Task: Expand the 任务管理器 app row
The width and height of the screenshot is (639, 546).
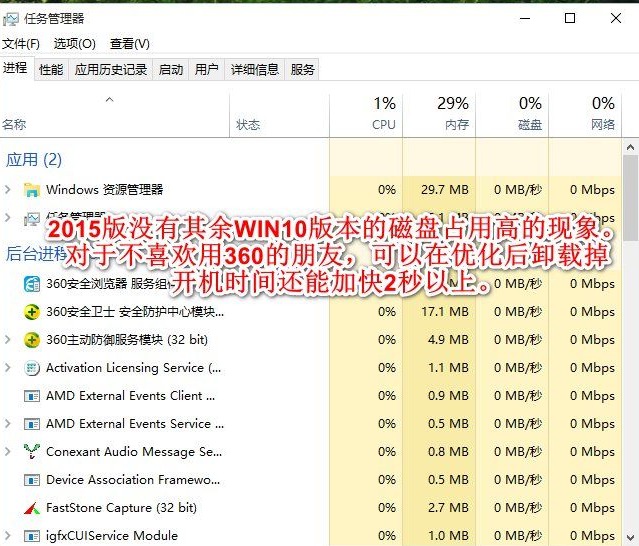Action: (x=7, y=218)
